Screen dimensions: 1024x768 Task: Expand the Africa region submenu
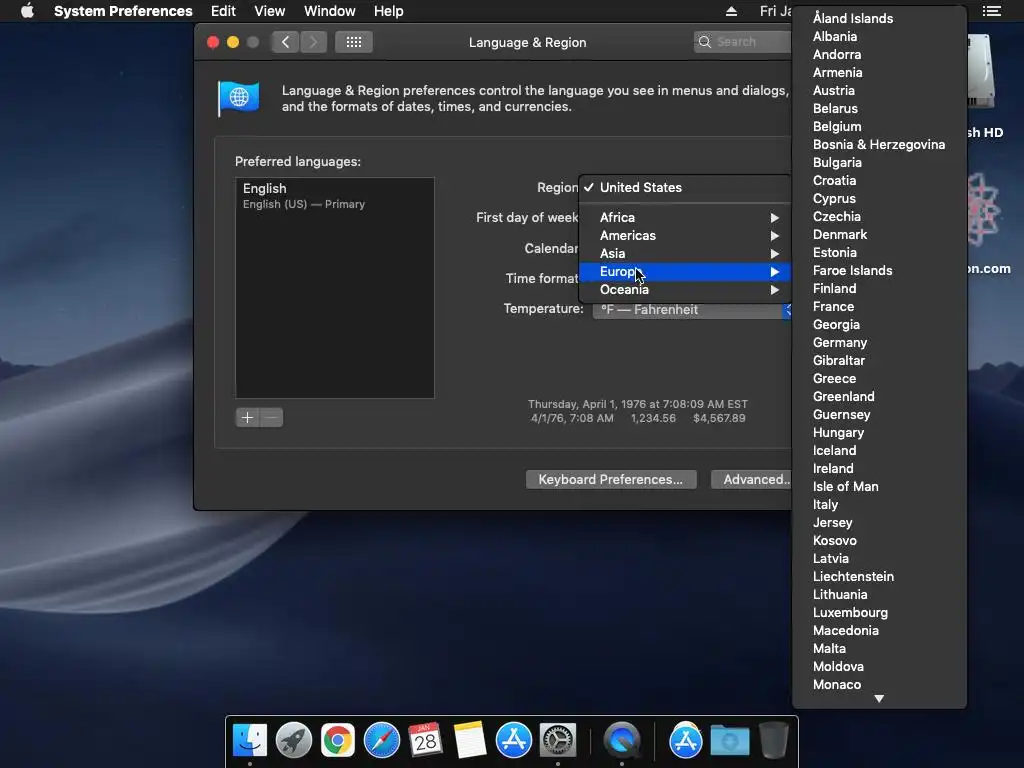pos(685,217)
